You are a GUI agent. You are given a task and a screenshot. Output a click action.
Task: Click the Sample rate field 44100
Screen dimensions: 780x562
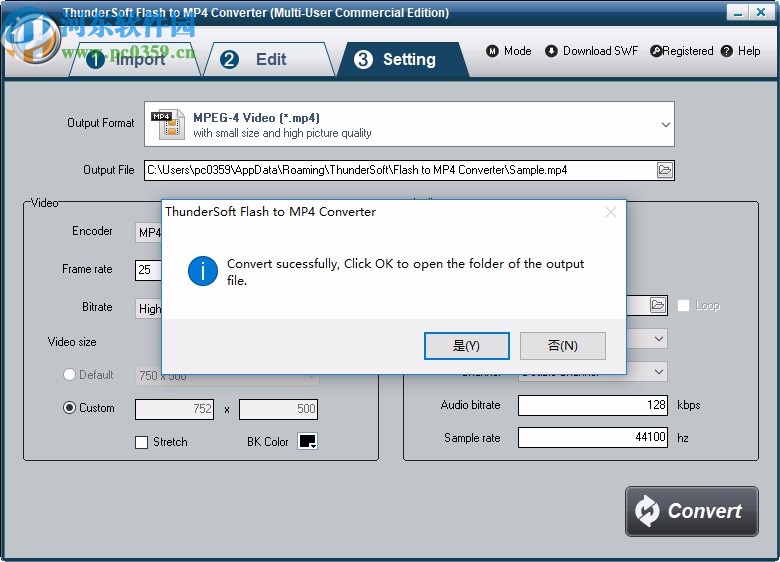592,438
